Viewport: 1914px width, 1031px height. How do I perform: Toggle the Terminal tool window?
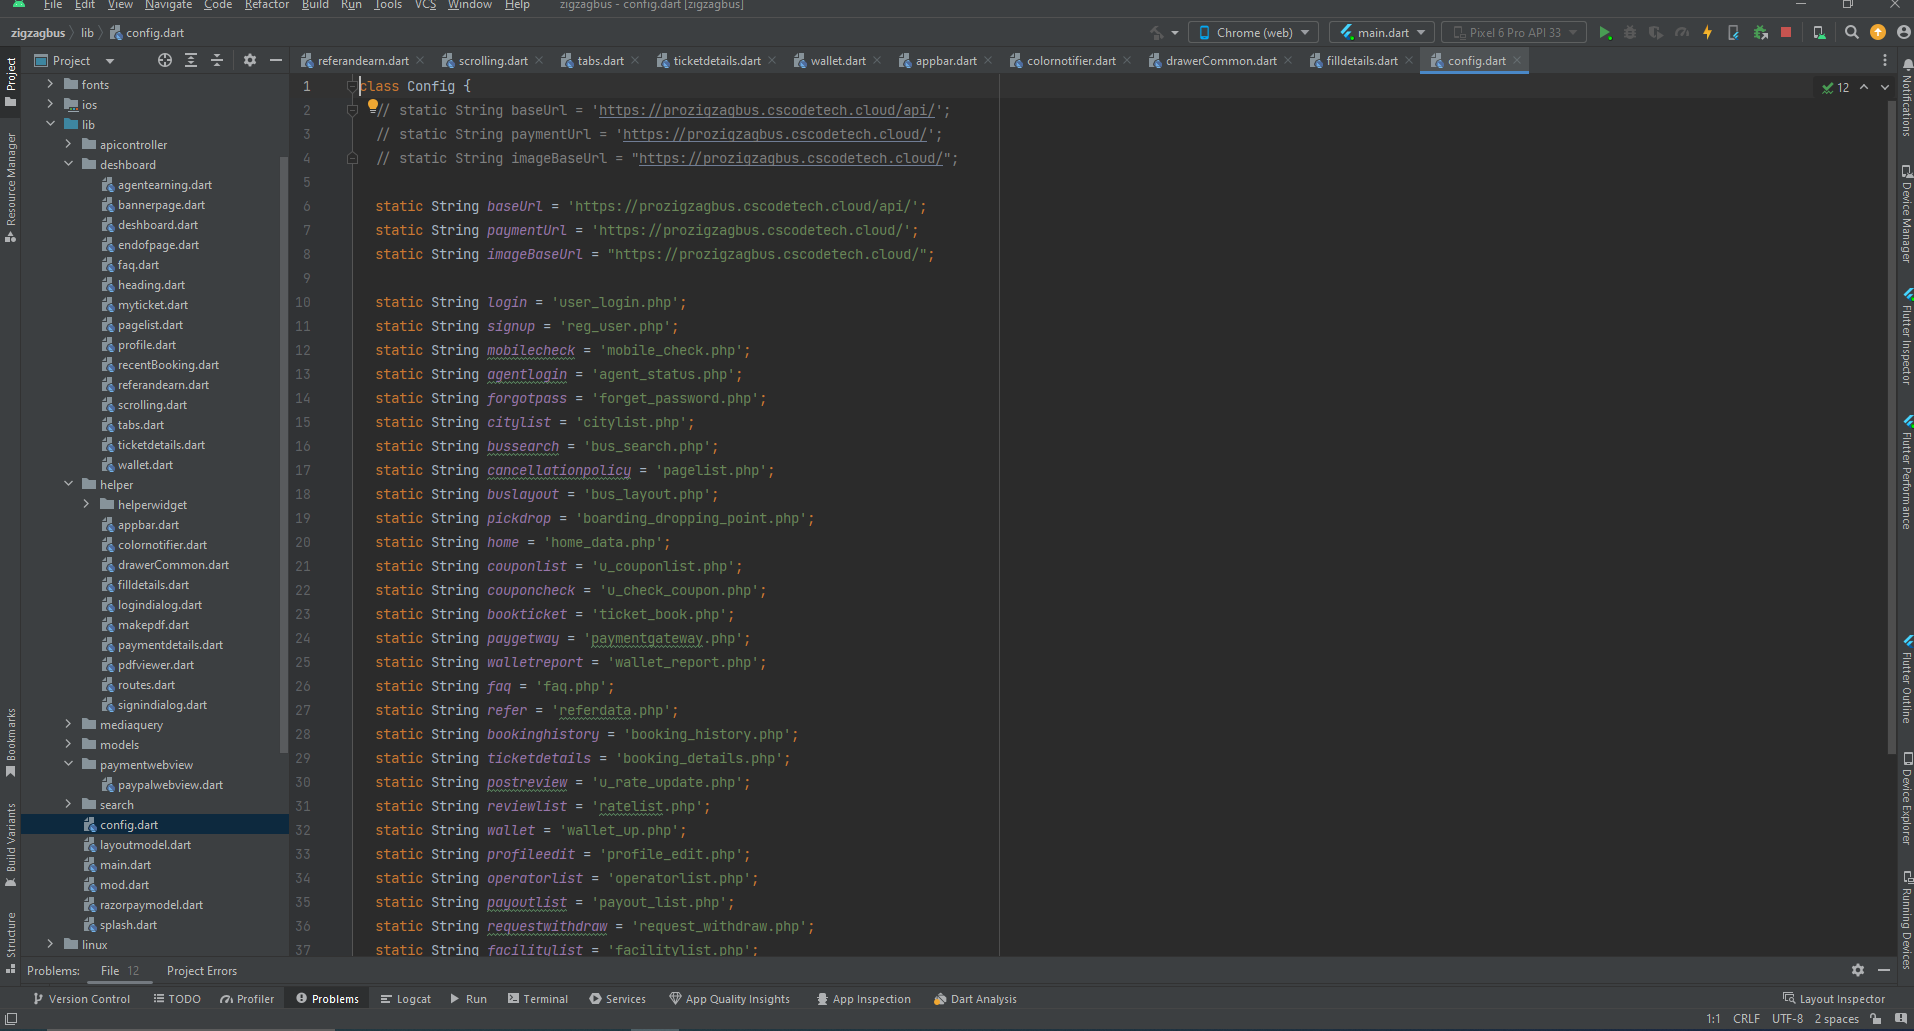[537, 999]
